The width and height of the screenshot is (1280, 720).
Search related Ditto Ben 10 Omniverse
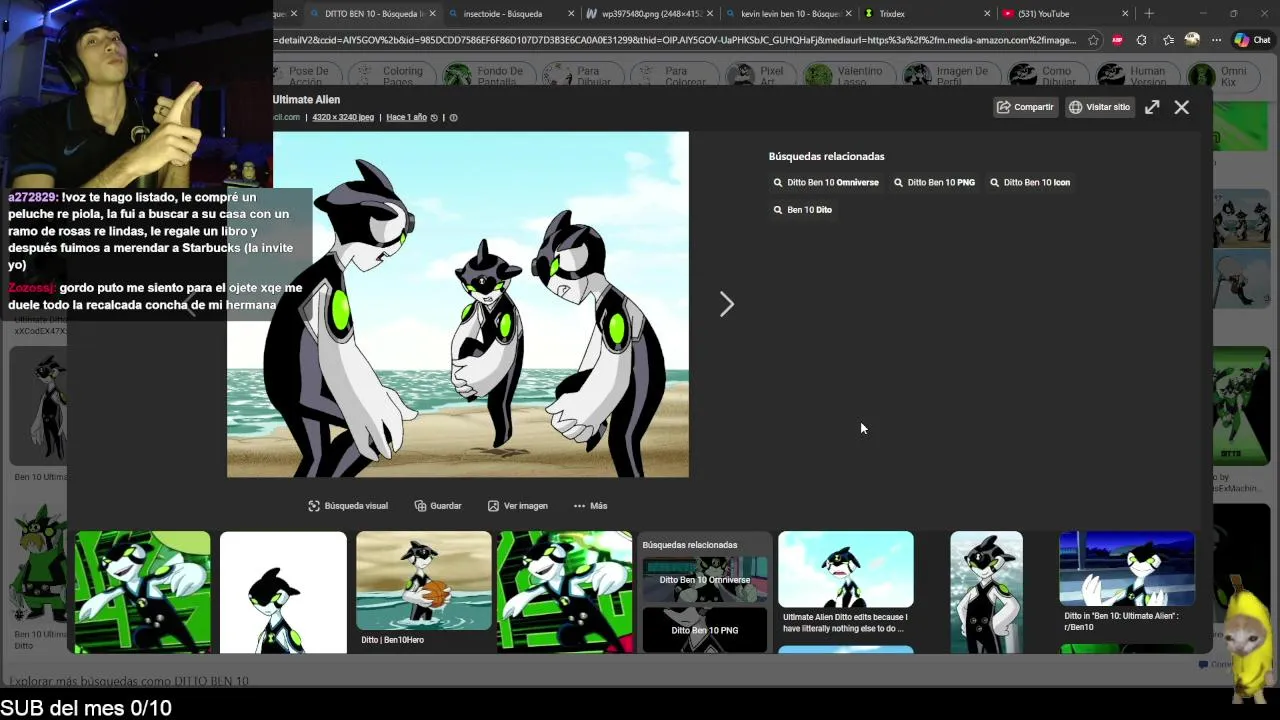pos(826,183)
